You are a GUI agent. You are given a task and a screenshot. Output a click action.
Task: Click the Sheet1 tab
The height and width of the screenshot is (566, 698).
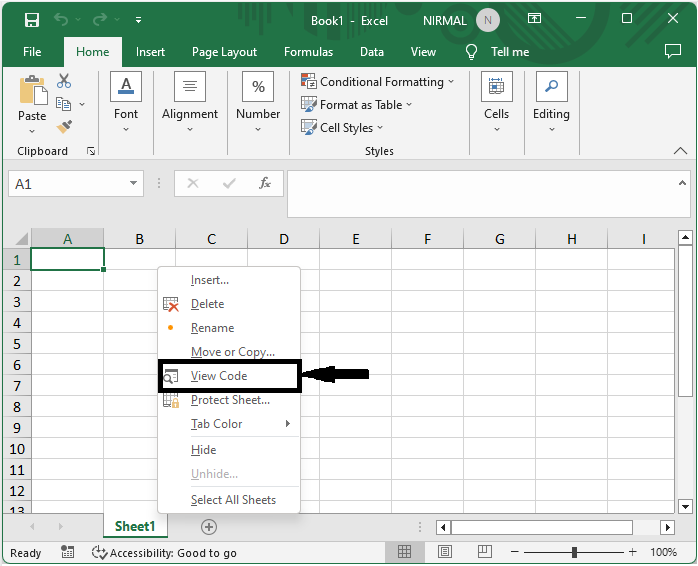click(135, 526)
